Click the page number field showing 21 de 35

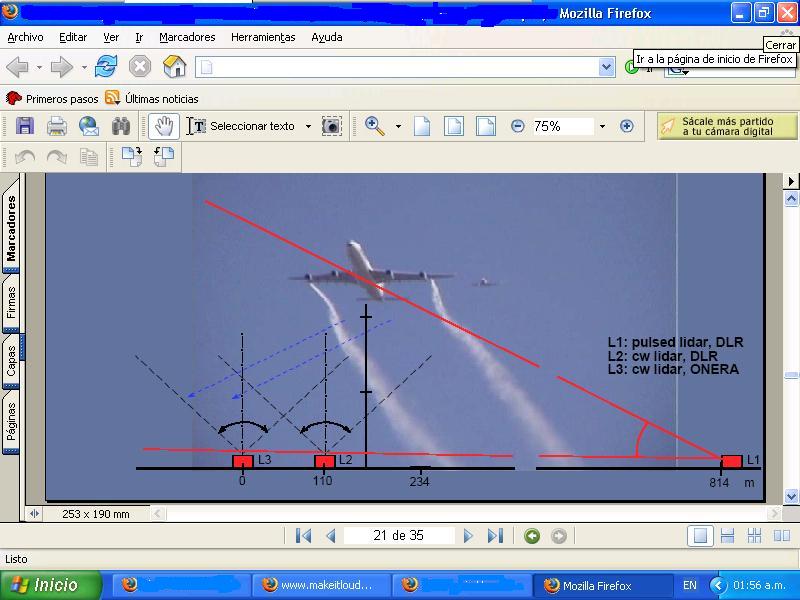(398, 536)
